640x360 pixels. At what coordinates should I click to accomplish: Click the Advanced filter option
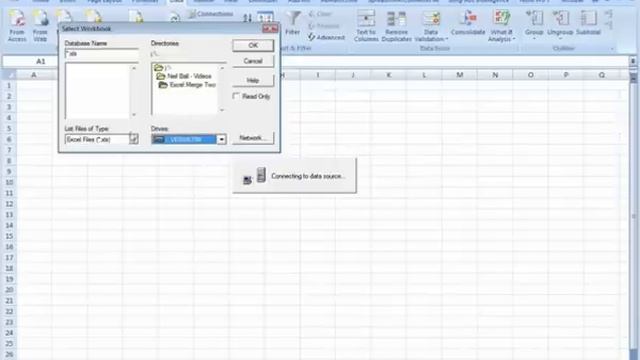click(326, 38)
